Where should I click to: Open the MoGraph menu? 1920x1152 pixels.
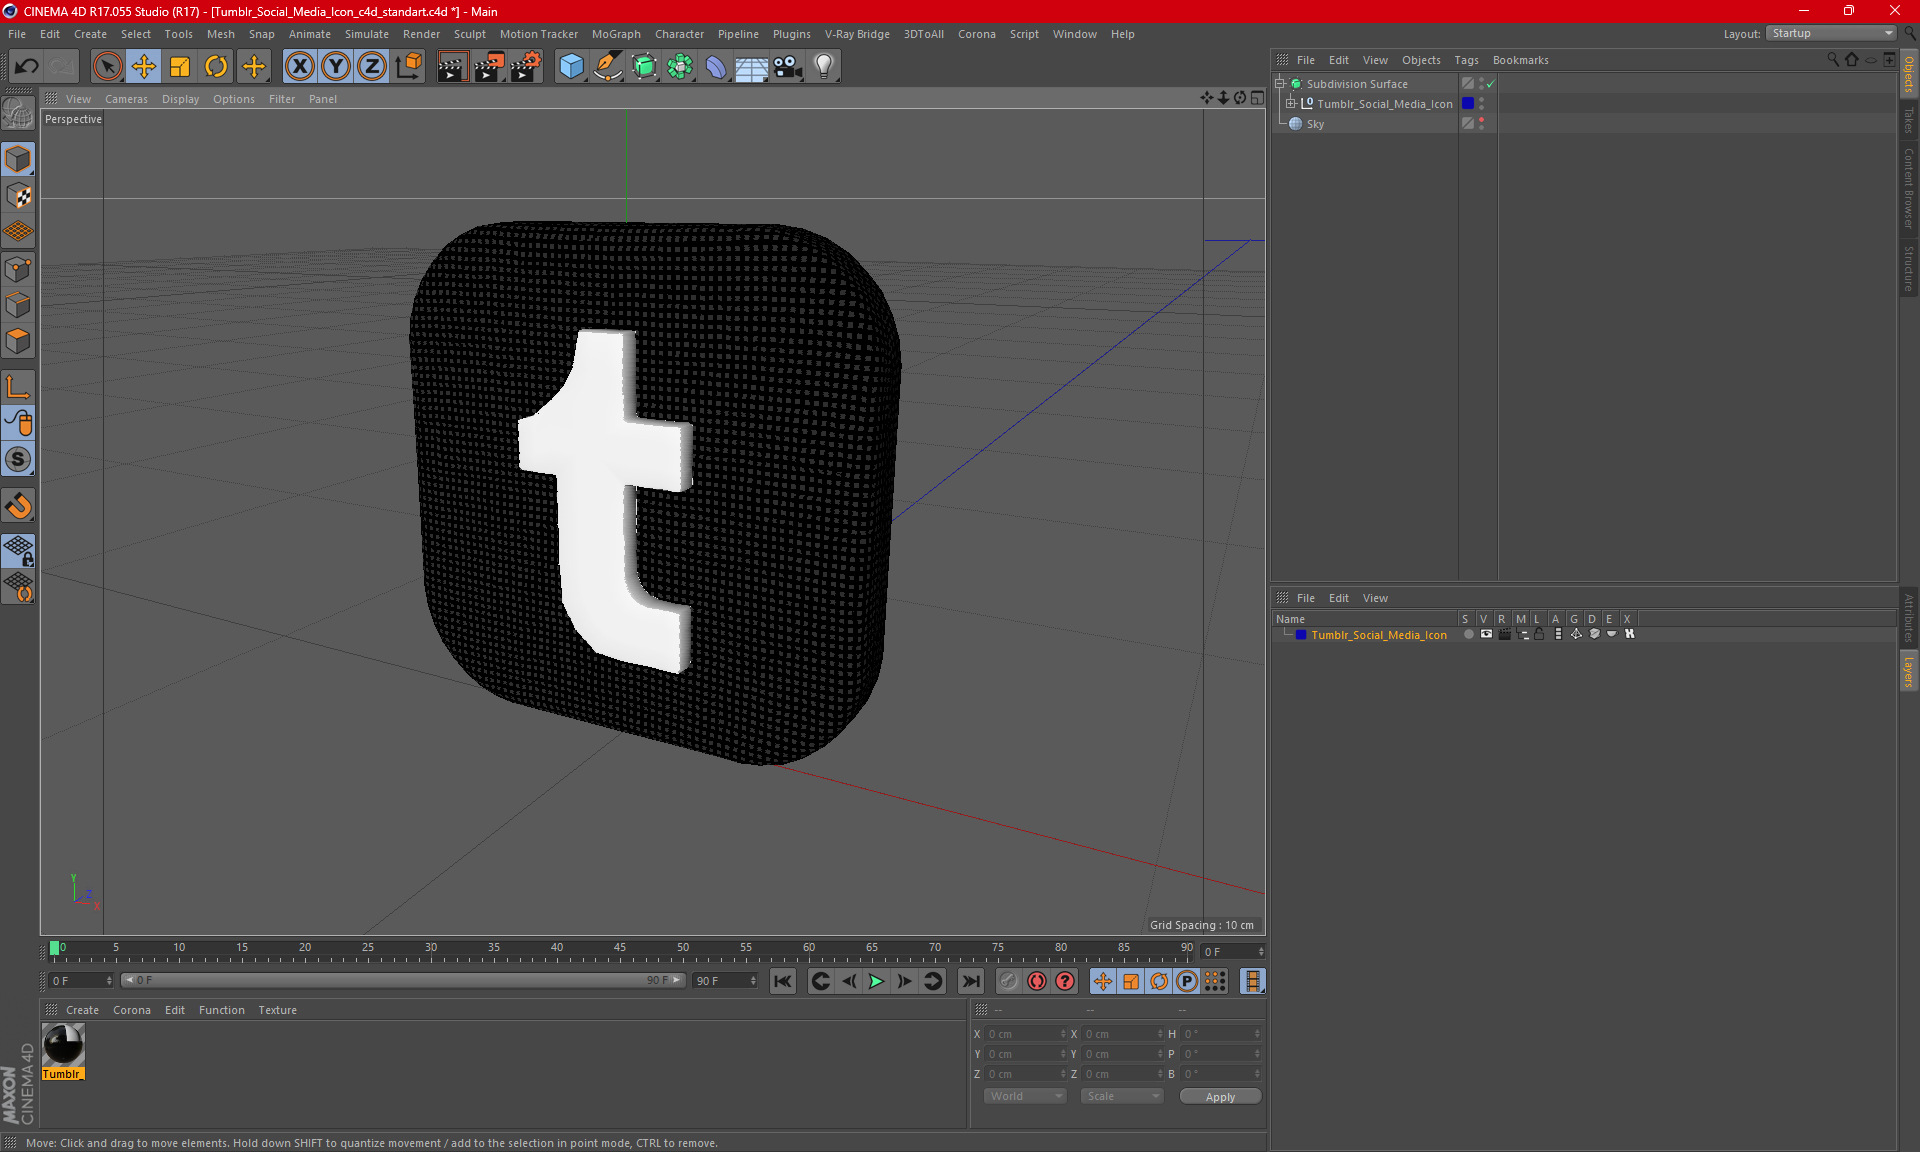616,34
